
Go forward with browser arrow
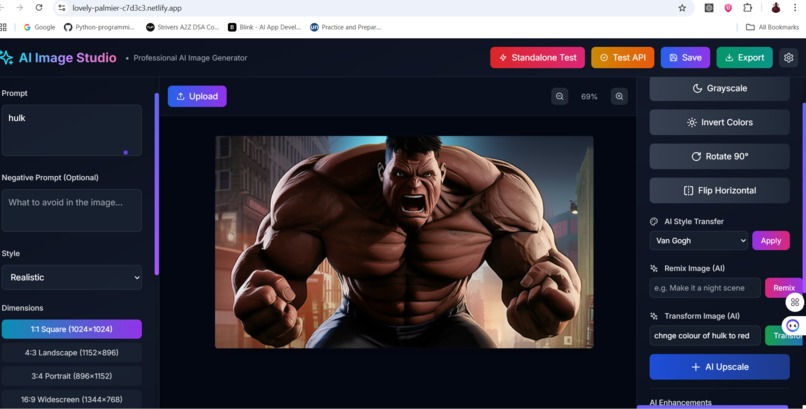point(20,8)
